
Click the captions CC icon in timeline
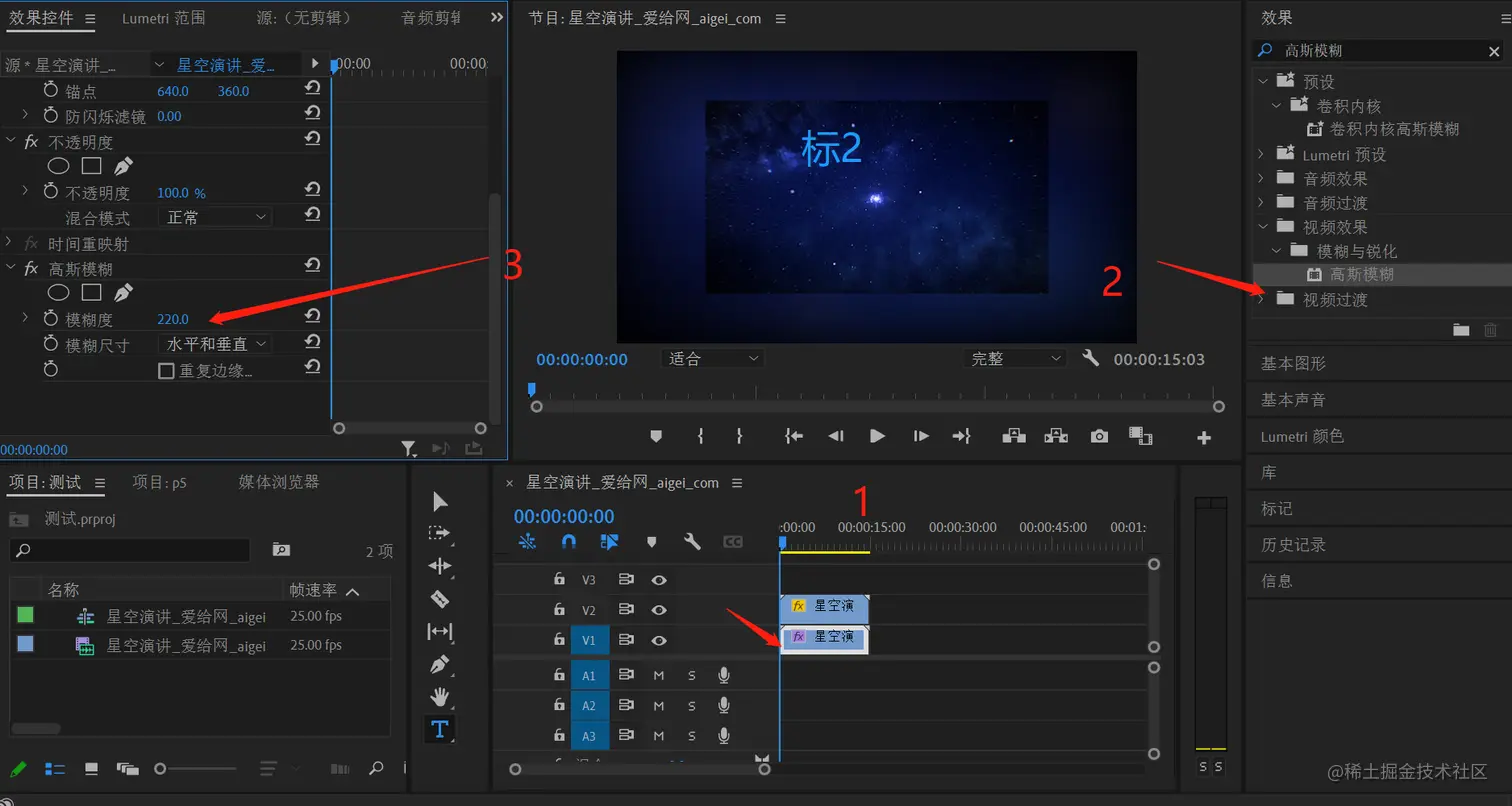tap(733, 541)
